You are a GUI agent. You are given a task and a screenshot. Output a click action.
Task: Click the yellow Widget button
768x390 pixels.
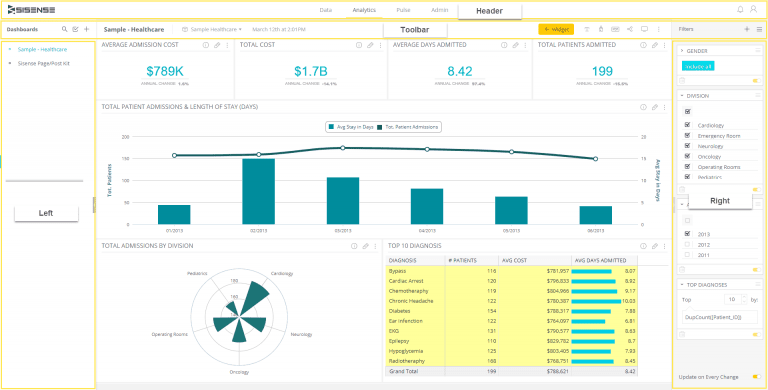point(556,29)
